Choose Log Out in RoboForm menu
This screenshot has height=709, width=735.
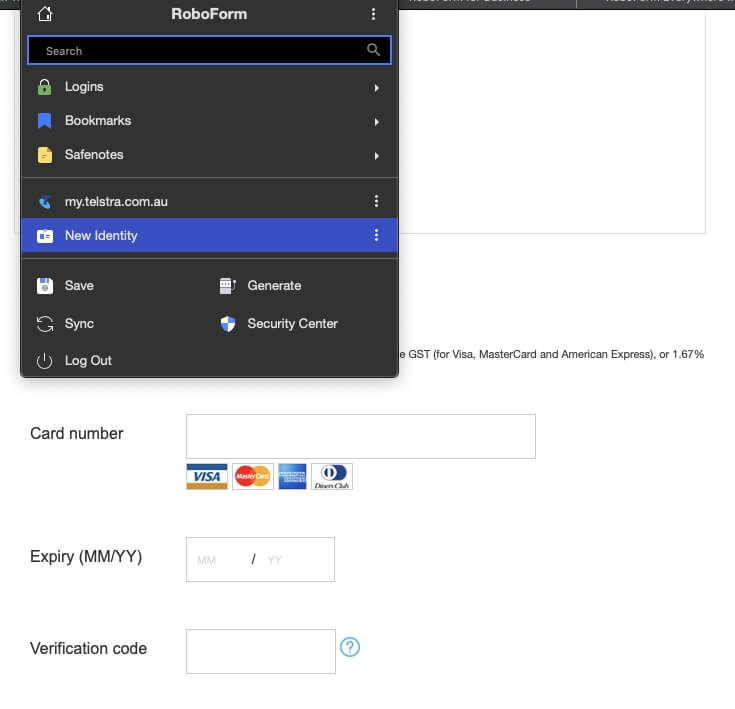(x=88, y=361)
